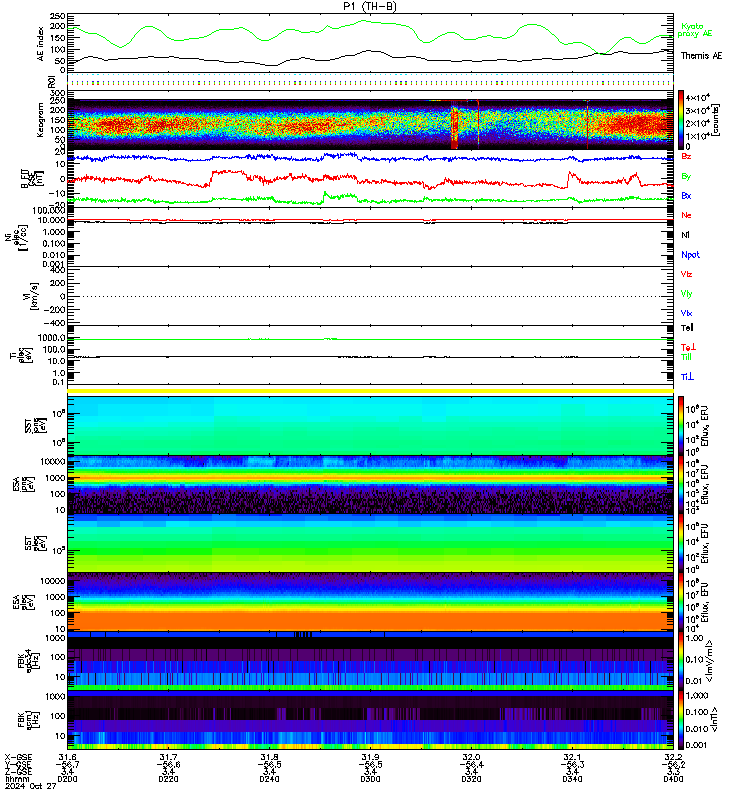This screenshot has height=800, width=750.
Task: Click the Keogram axis label
Action: coord(40,120)
